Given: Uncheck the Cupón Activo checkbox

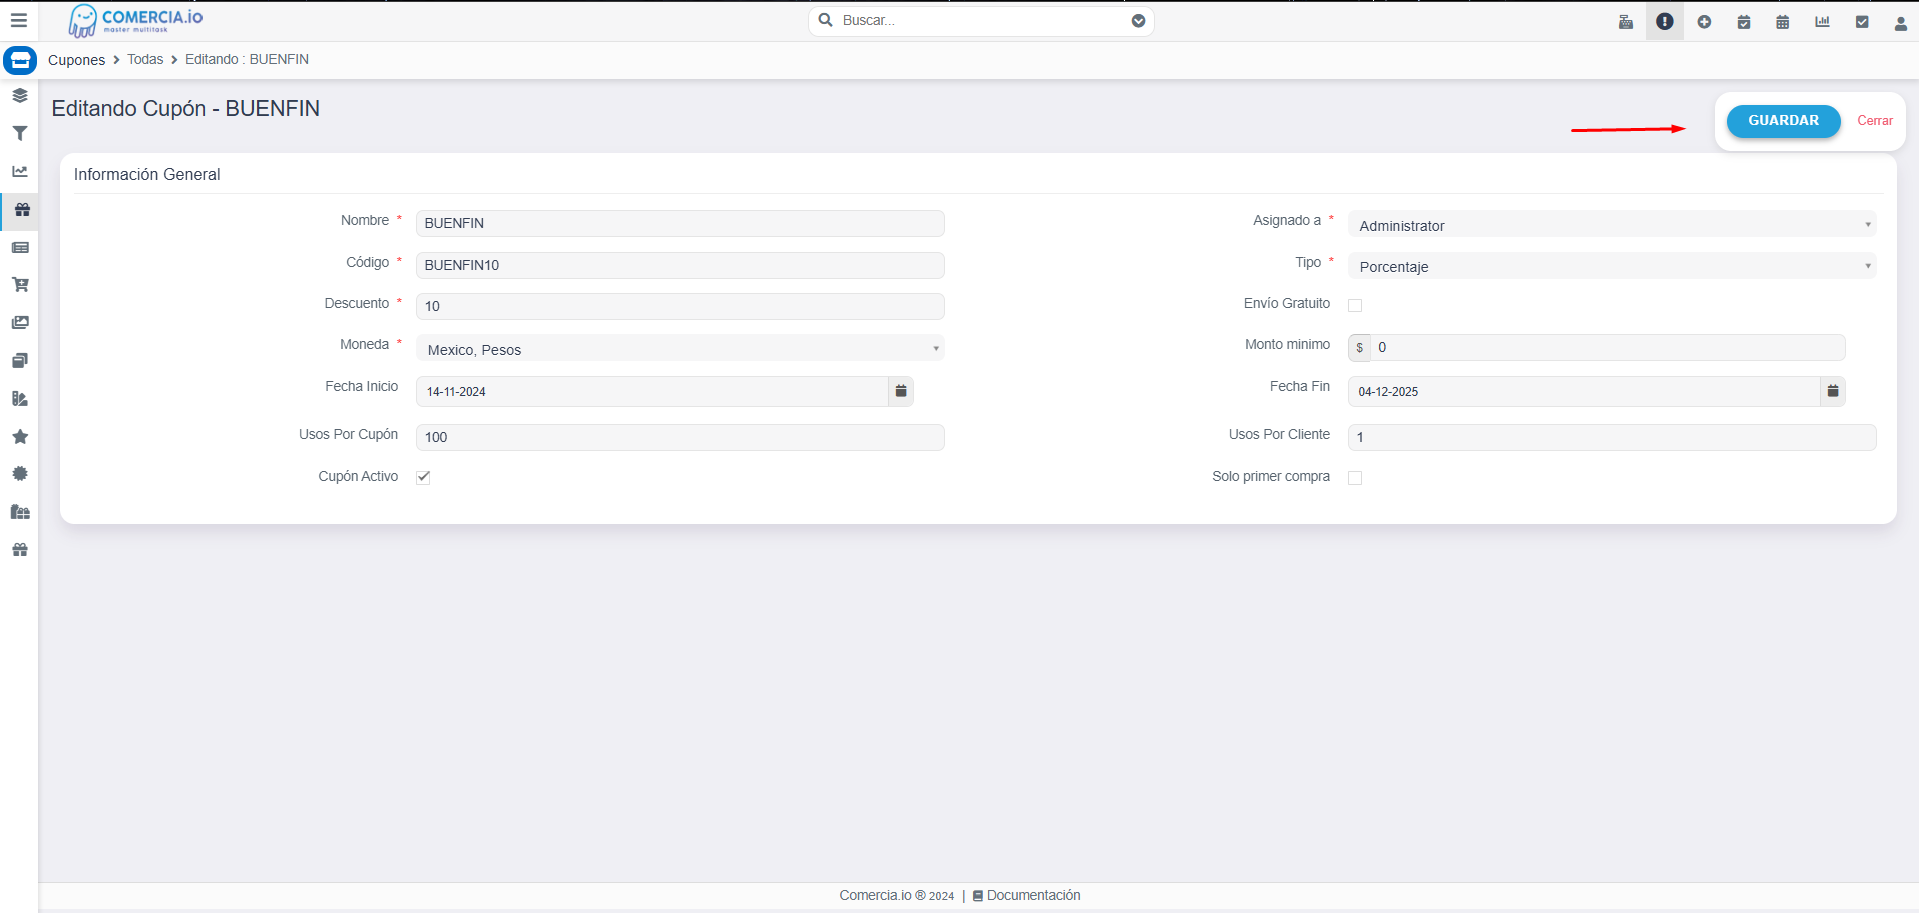Looking at the screenshot, I should (x=423, y=477).
